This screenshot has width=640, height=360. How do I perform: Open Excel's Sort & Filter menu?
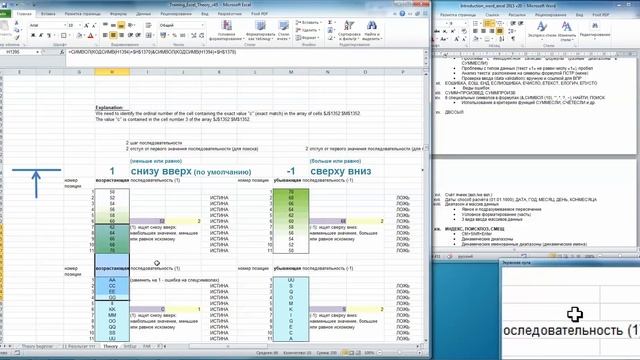349,30
